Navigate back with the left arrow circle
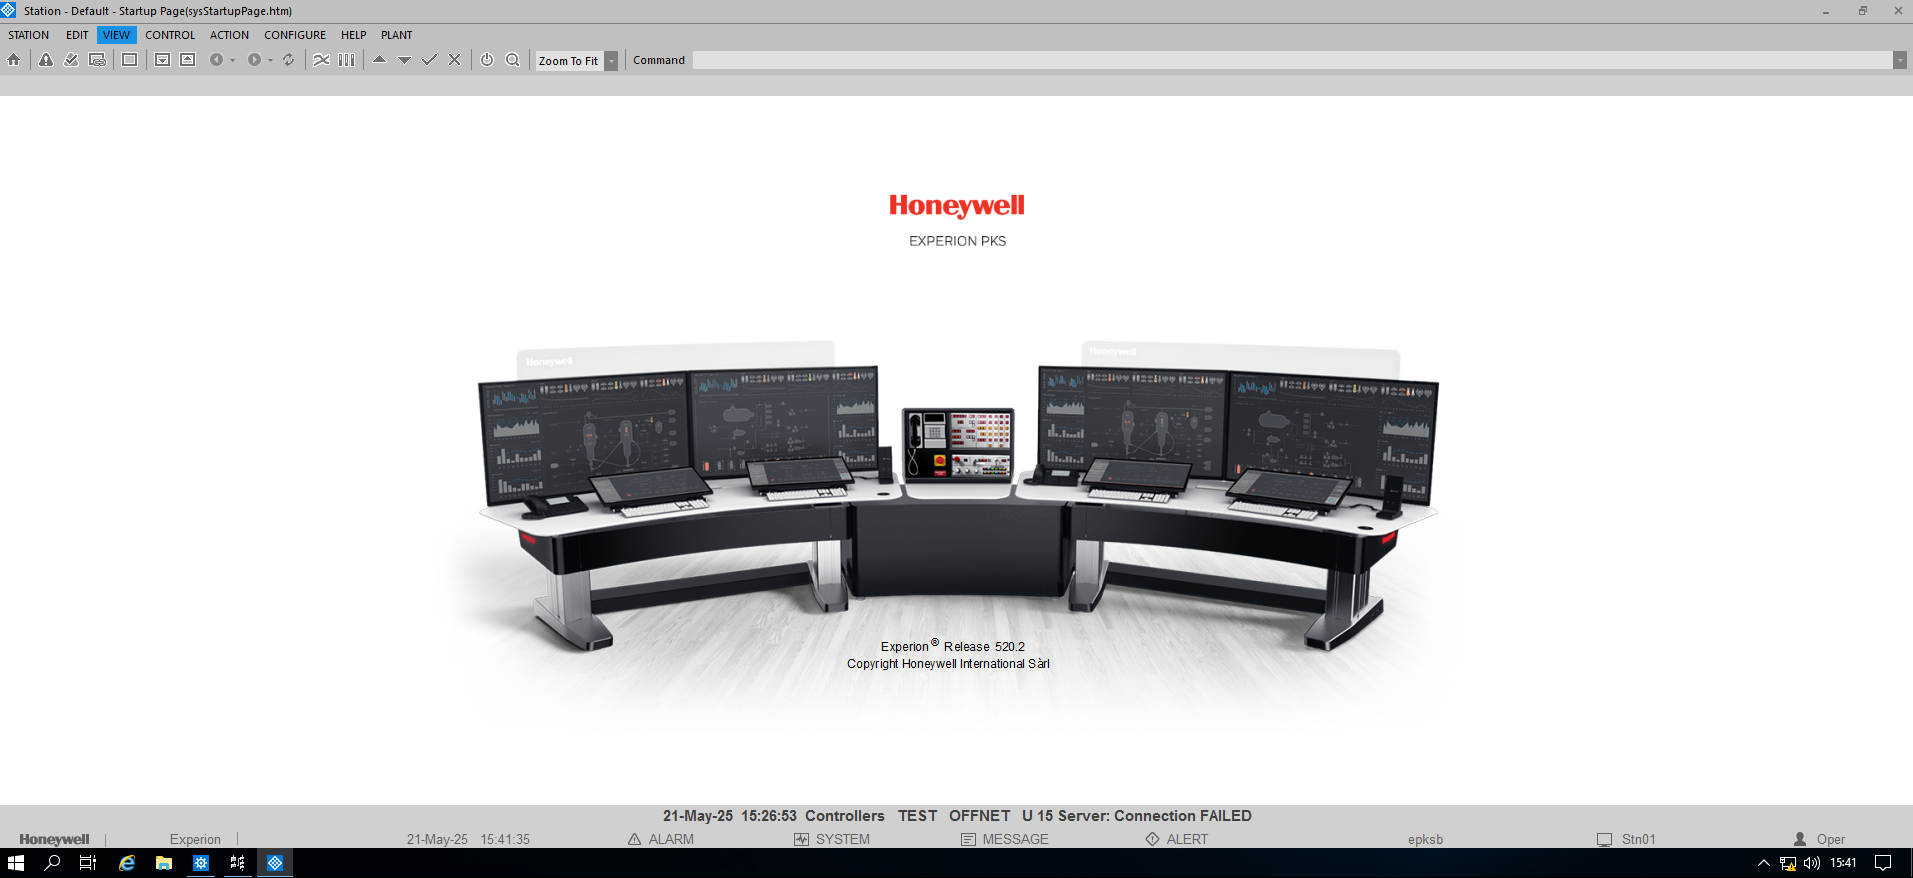 pos(216,60)
